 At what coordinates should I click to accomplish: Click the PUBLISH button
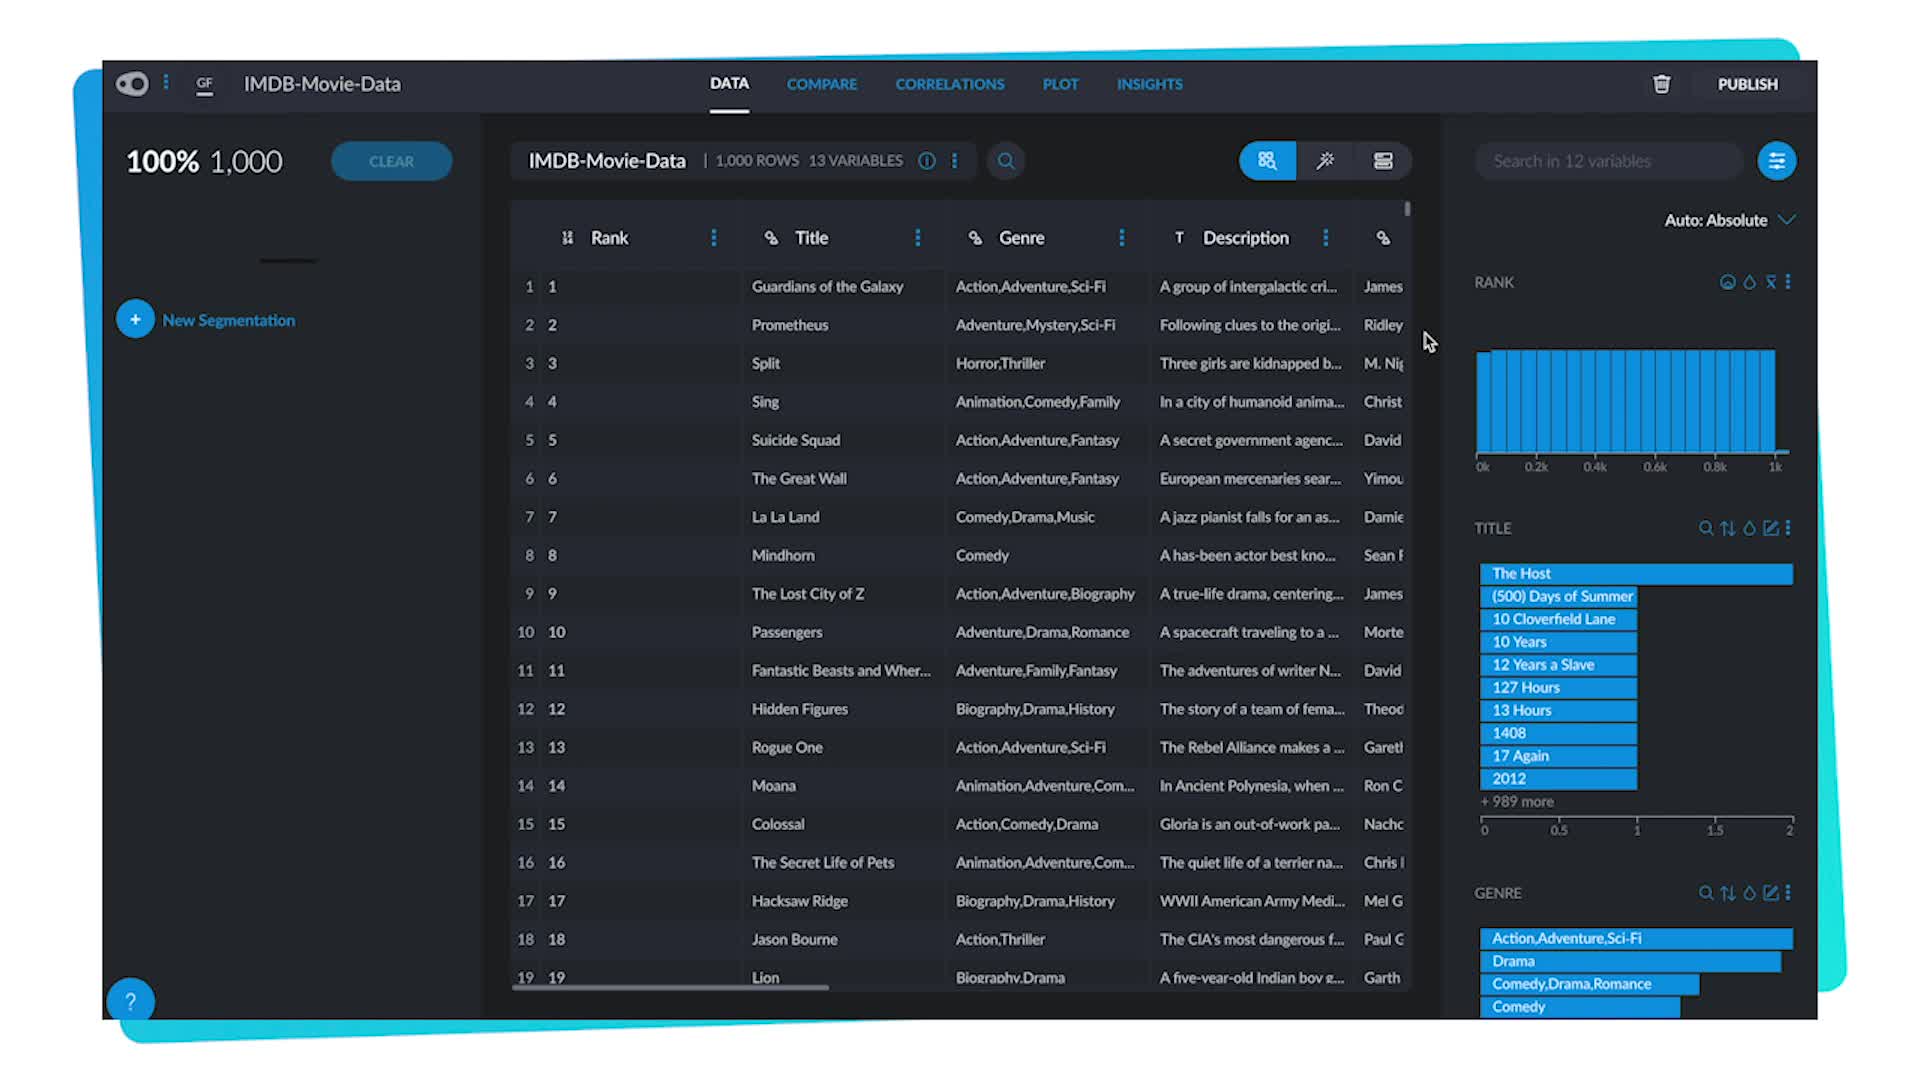click(1747, 84)
